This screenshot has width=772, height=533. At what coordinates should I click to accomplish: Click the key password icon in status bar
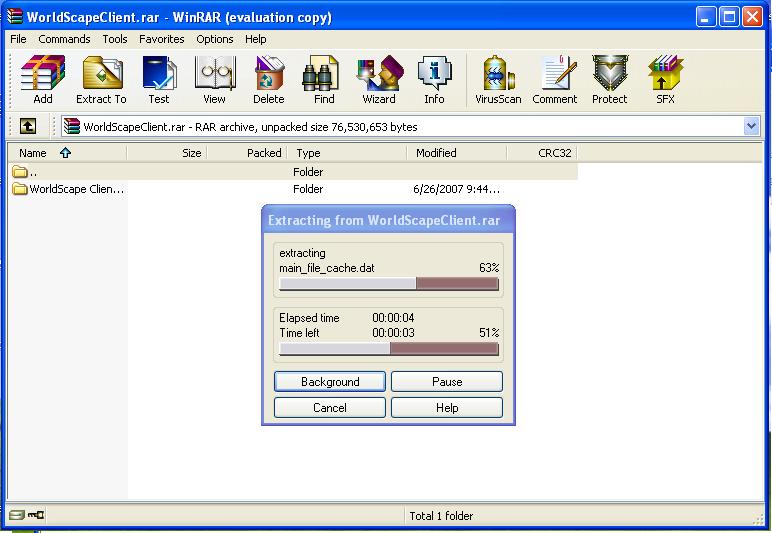tap(36, 515)
